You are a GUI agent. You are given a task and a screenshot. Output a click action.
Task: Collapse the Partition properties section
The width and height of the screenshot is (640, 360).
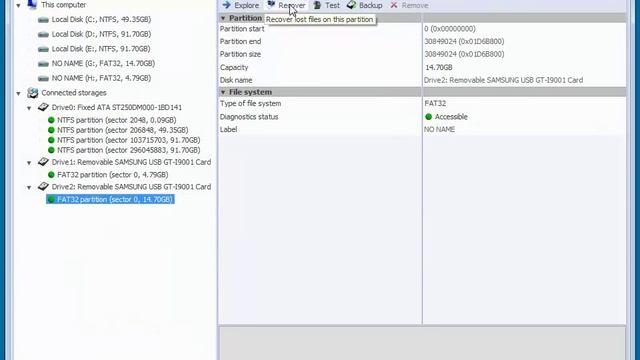click(x=223, y=18)
